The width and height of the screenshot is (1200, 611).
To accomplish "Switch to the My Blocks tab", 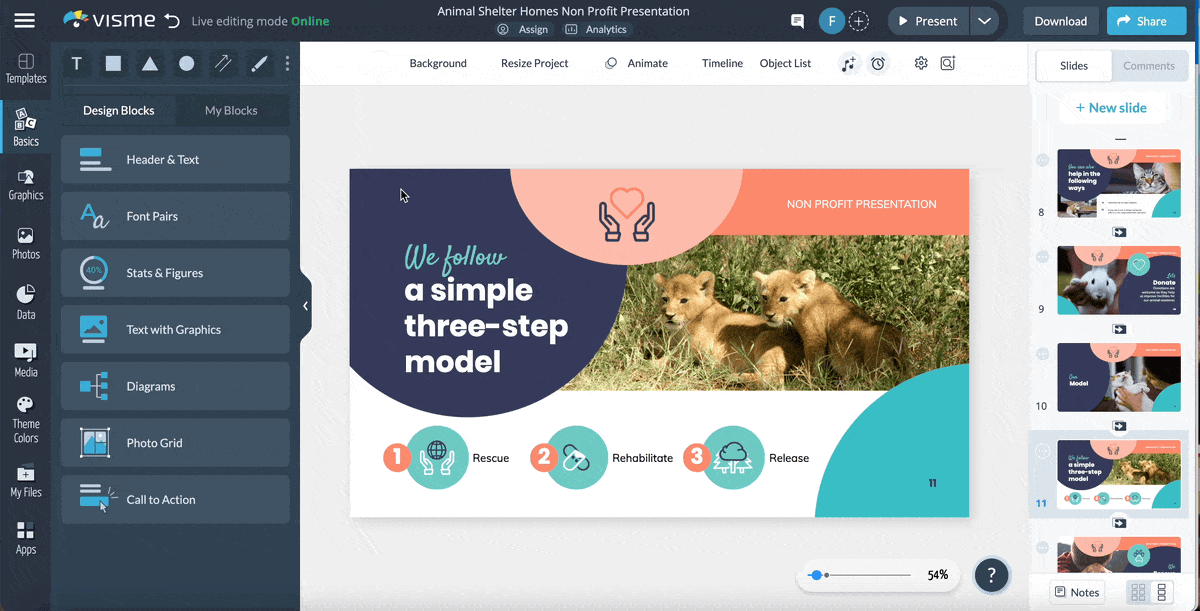I will [x=233, y=110].
